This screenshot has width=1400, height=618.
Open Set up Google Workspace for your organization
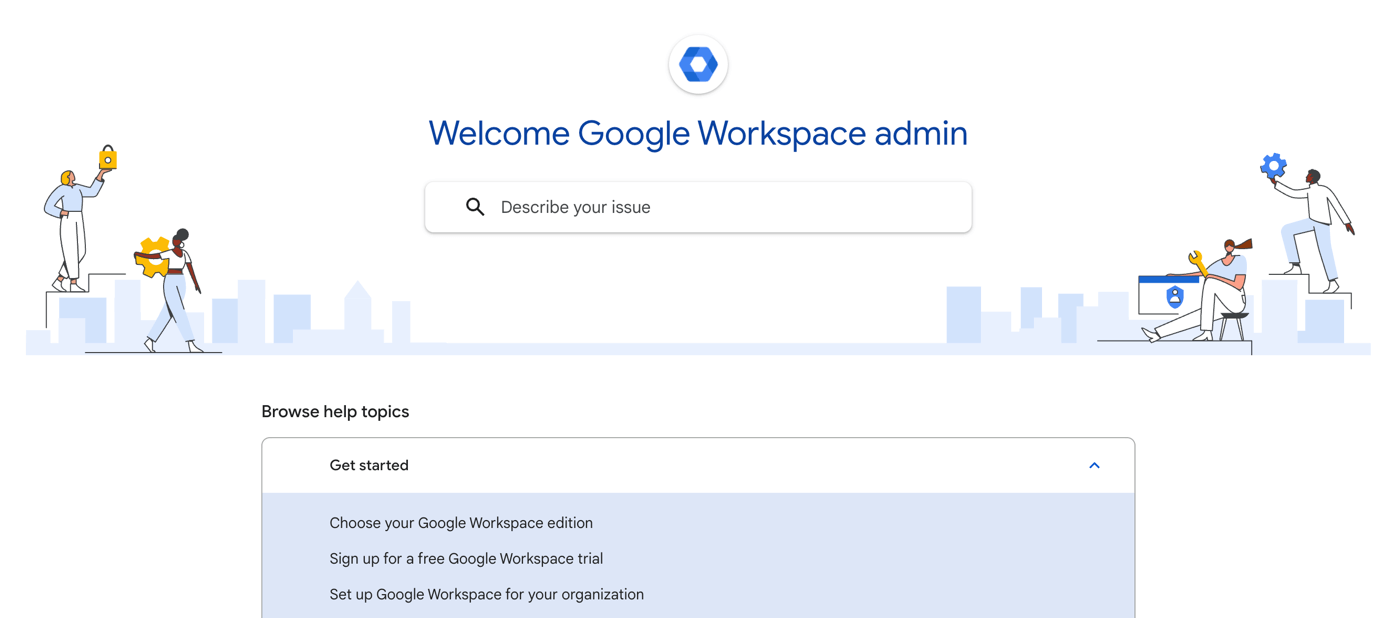(486, 595)
